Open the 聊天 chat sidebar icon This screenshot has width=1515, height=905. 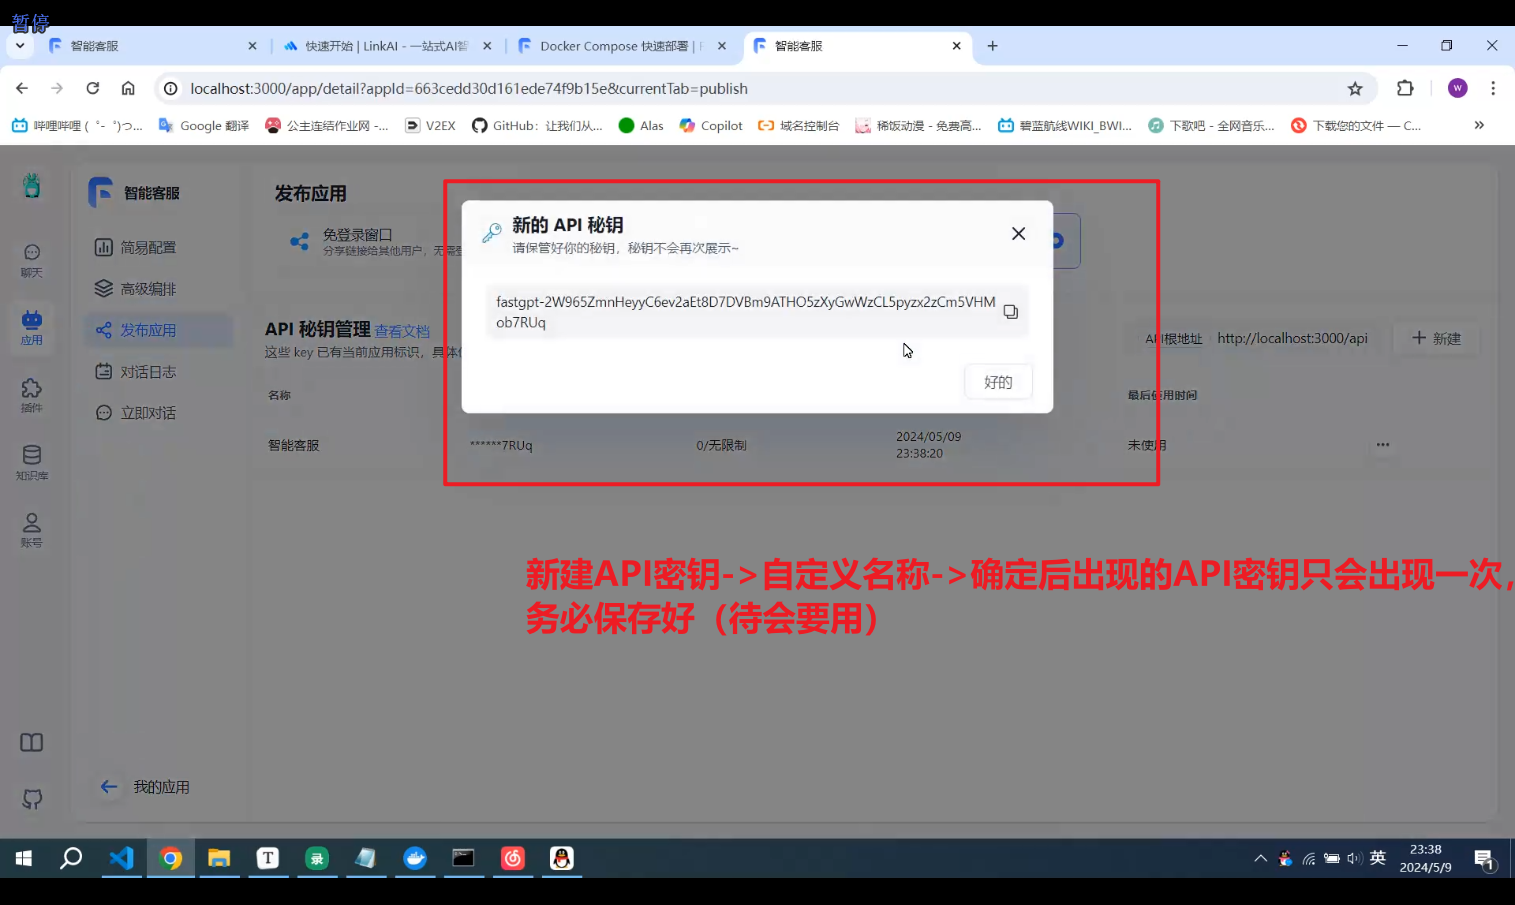point(32,259)
